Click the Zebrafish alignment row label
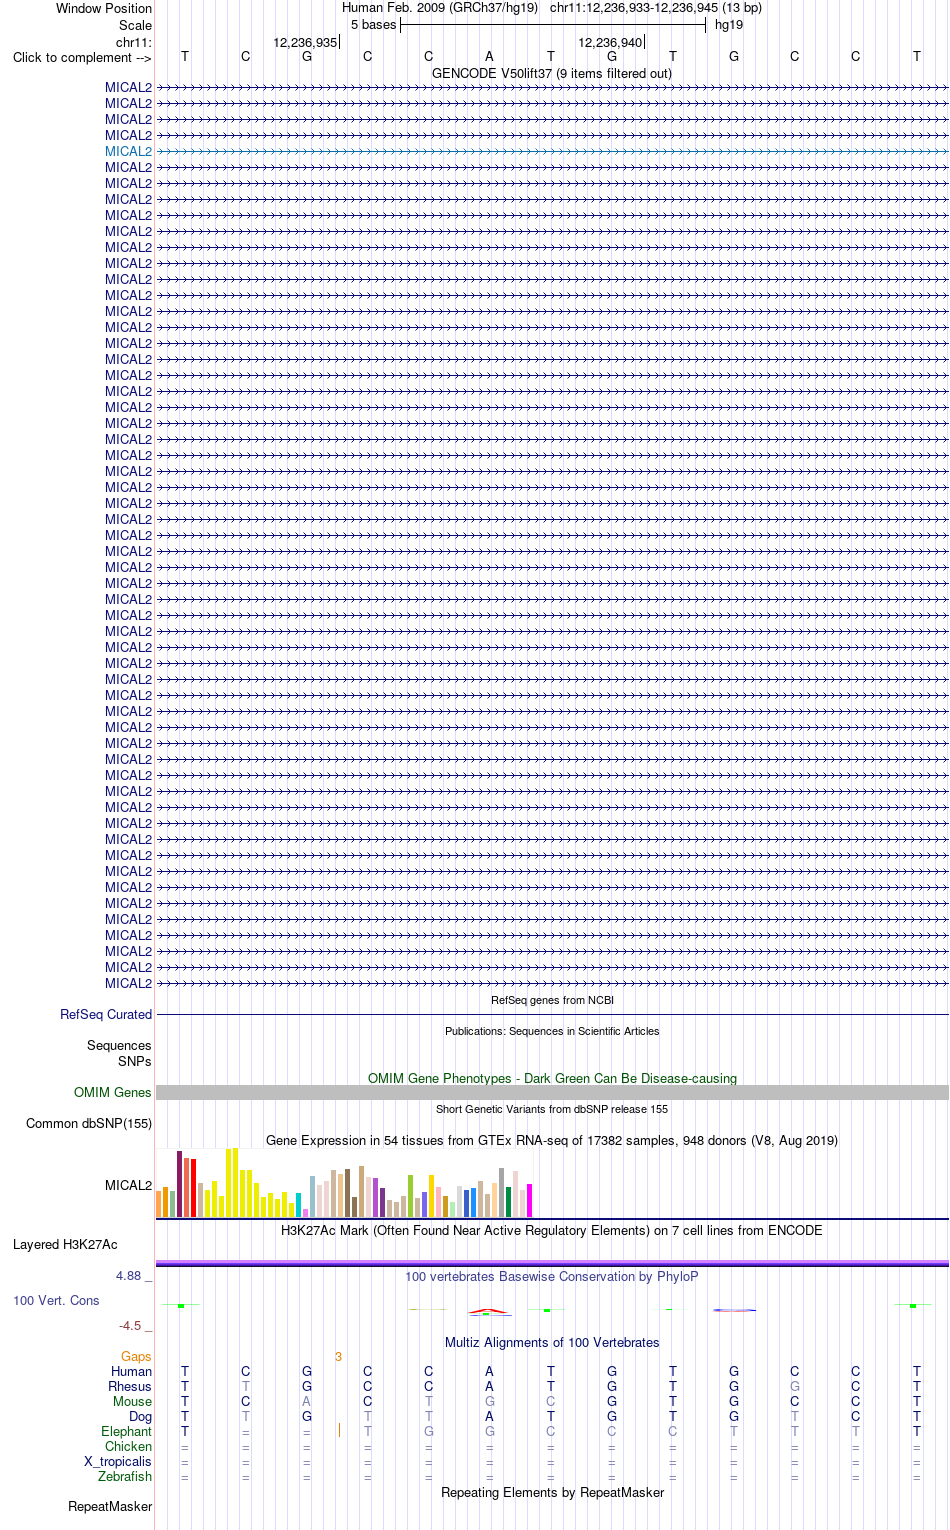The height and width of the screenshot is (1530, 950). (125, 1476)
